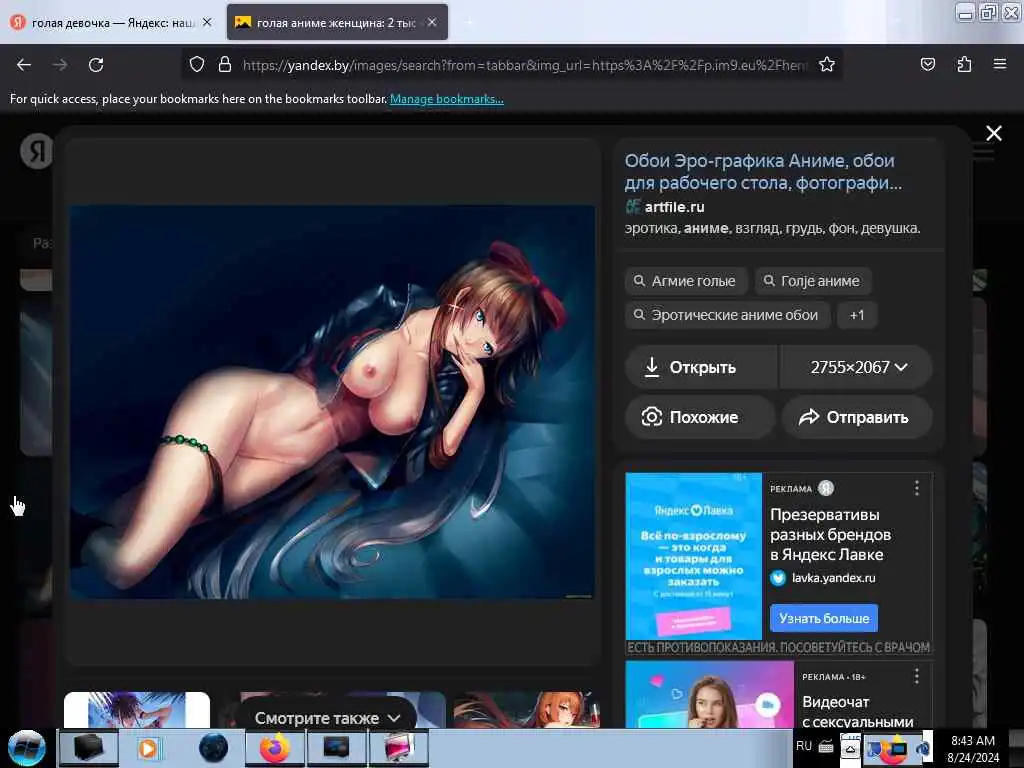This screenshot has height=768, width=1024.
Task: Switch to the first Yandex tab
Action: coord(112,22)
